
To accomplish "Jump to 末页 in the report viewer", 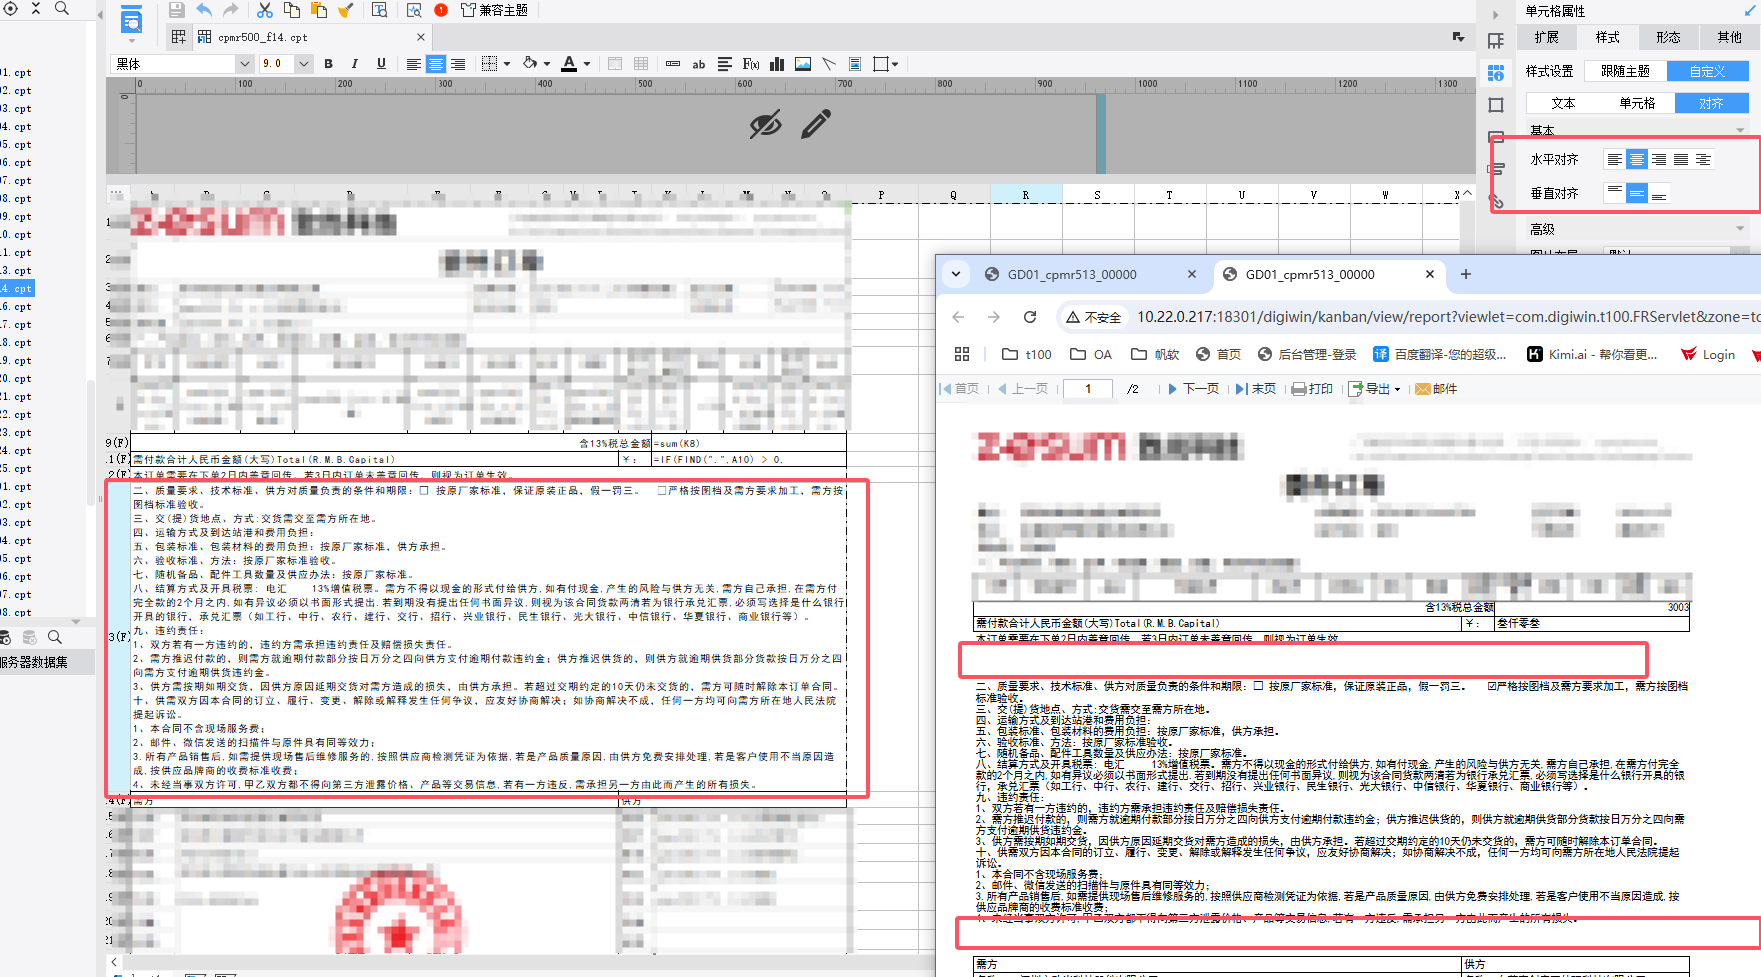I will [x=1256, y=389].
